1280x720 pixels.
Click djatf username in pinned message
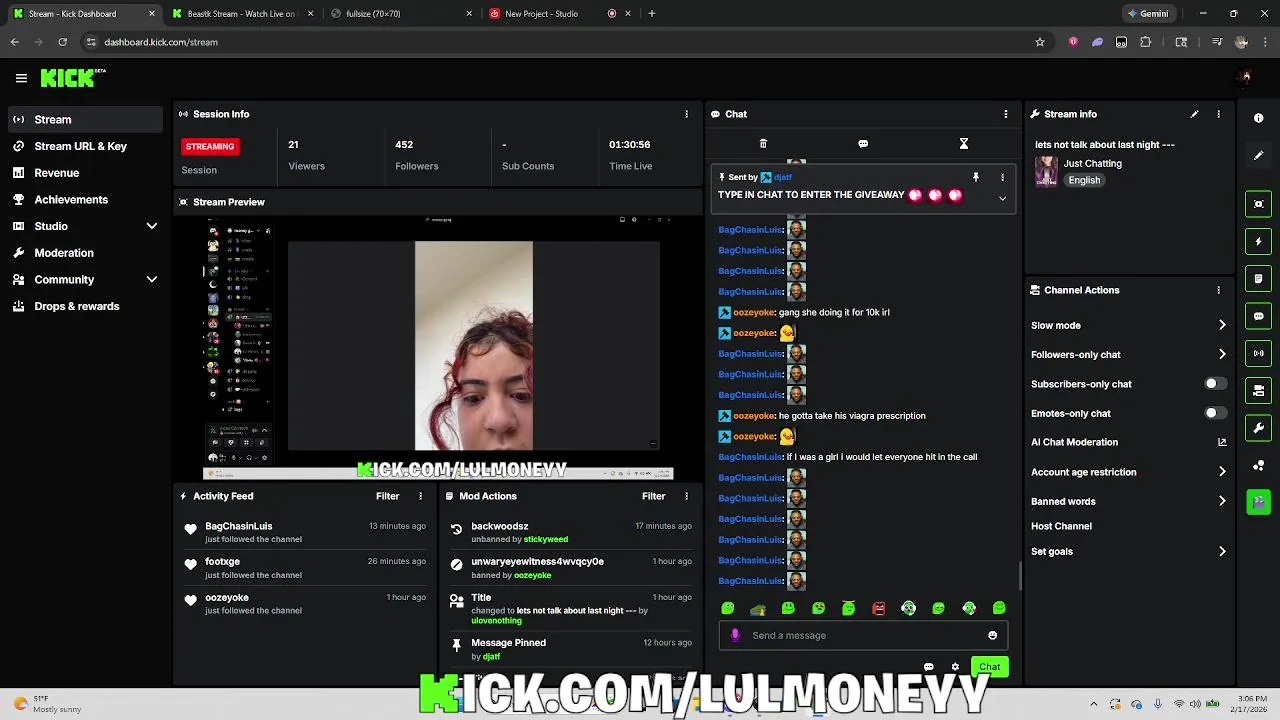coord(782,177)
